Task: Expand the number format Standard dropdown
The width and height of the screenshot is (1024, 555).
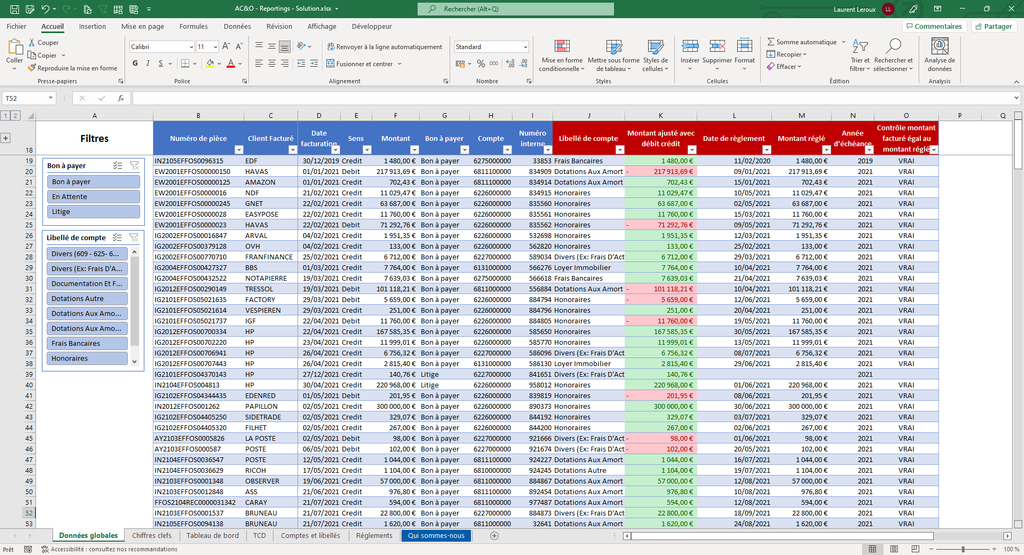Action: coord(524,47)
